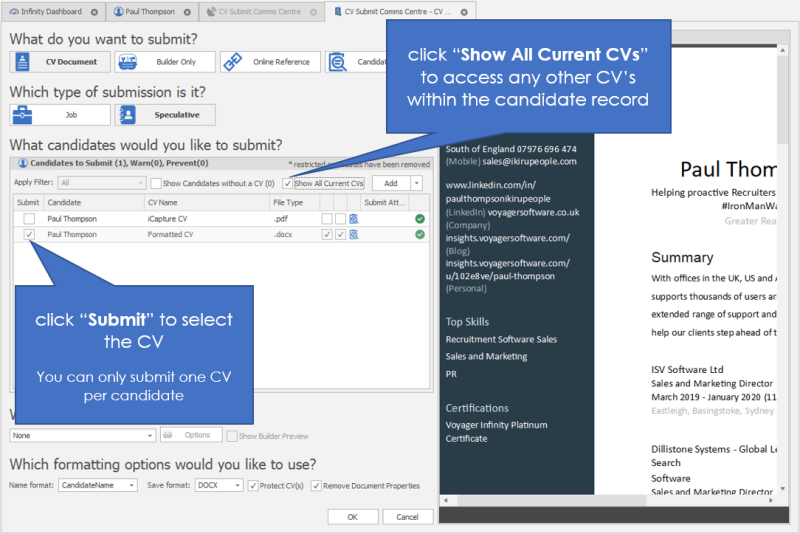Select the CV Document submission option
The height and width of the screenshot is (534, 800).
pos(60,62)
